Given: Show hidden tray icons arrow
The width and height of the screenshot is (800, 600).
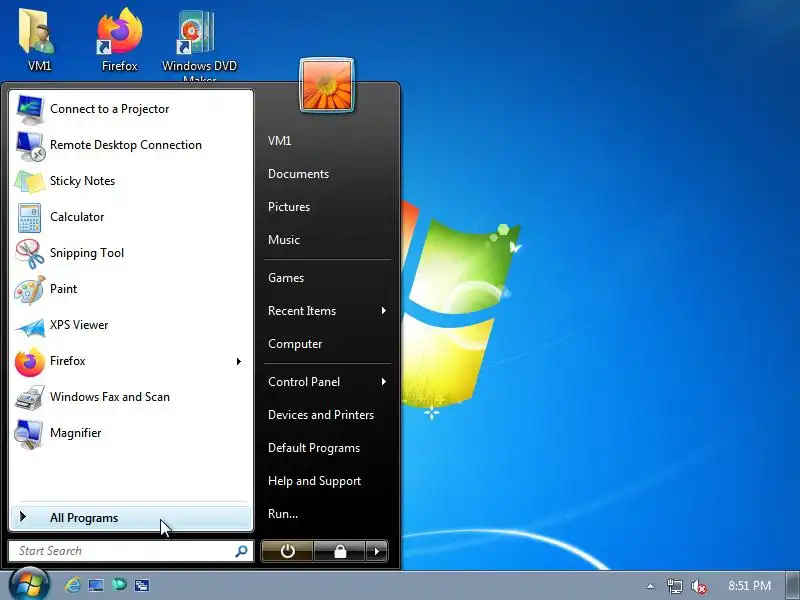Looking at the screenshot, I should click(x=650, y=586).
